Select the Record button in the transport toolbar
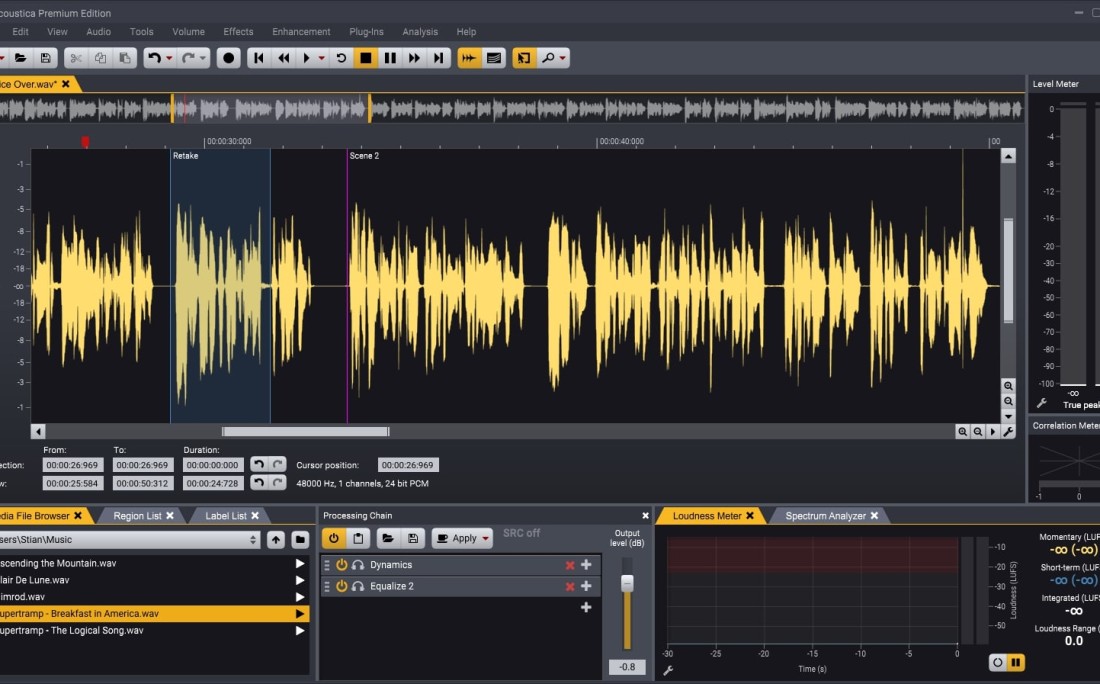This screenshot has width=1100, height=684. (x=228, y=57)
